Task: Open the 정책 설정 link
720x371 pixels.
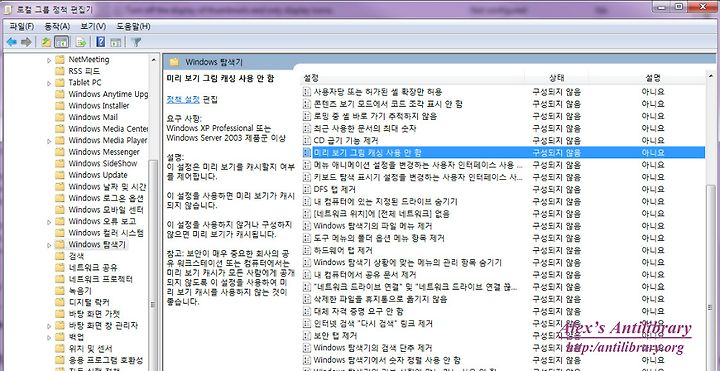Action: [183, 99]
